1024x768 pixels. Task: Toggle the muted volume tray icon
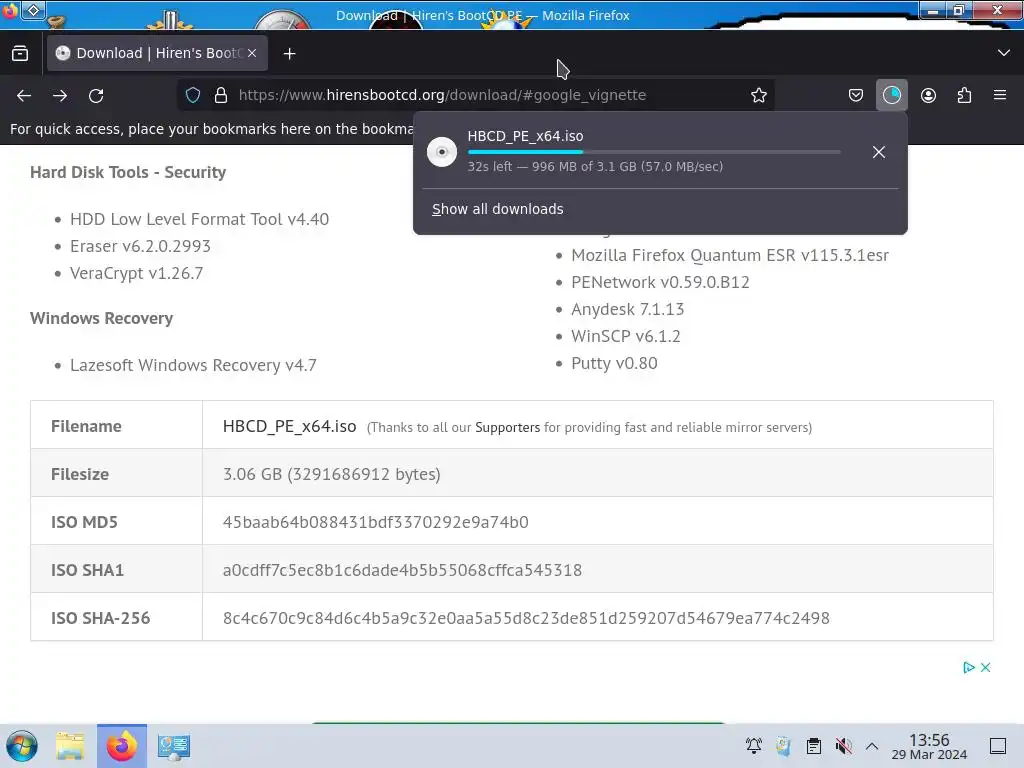[843, 746]
